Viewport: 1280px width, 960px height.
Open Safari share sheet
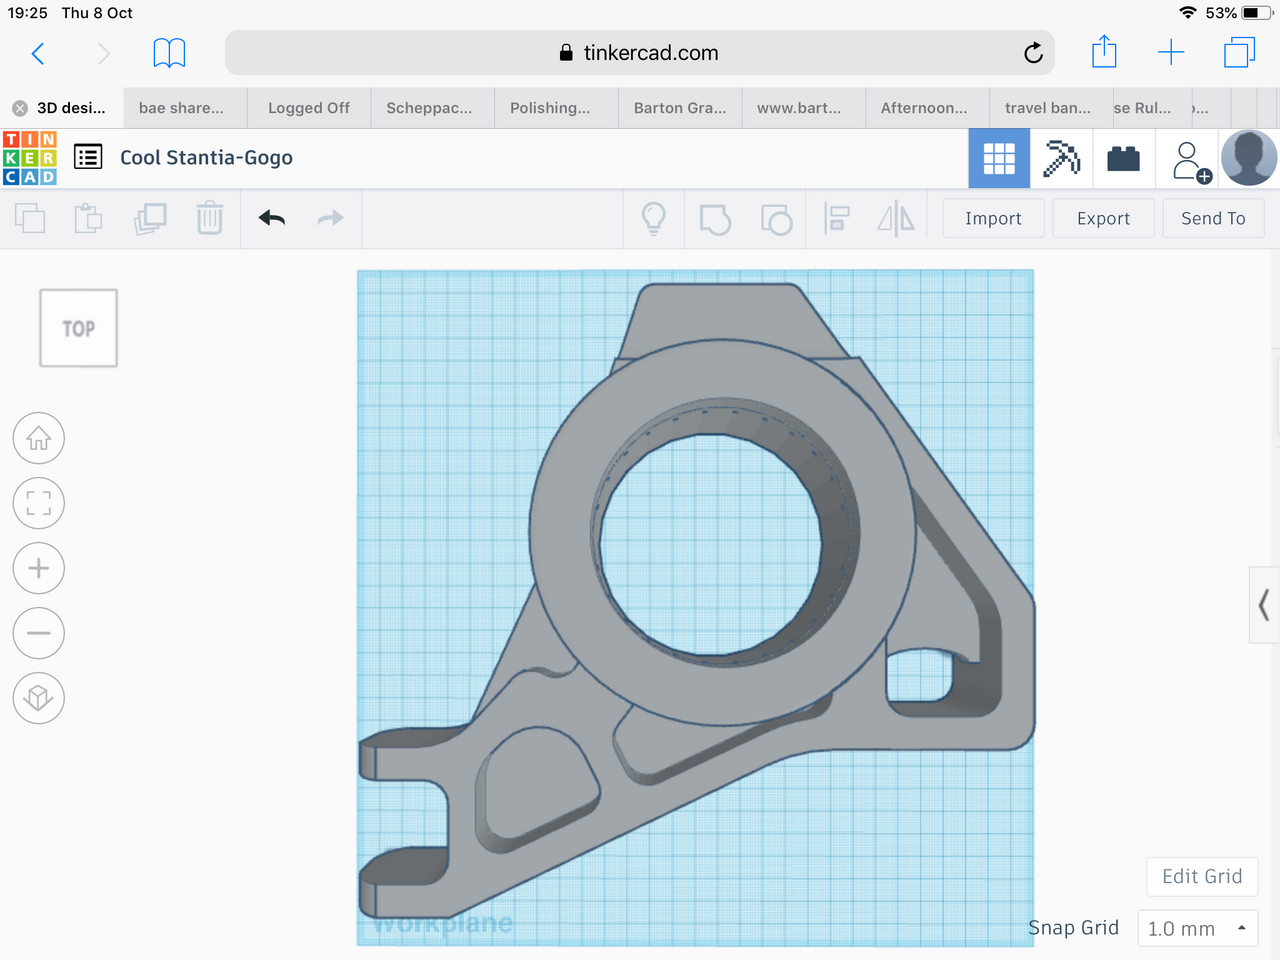[1104, 52]
